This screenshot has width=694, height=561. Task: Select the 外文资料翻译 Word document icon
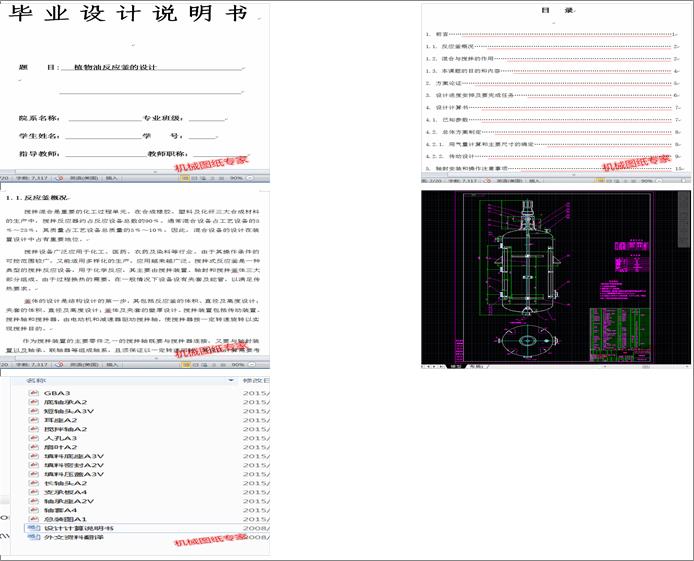point(34,537)
